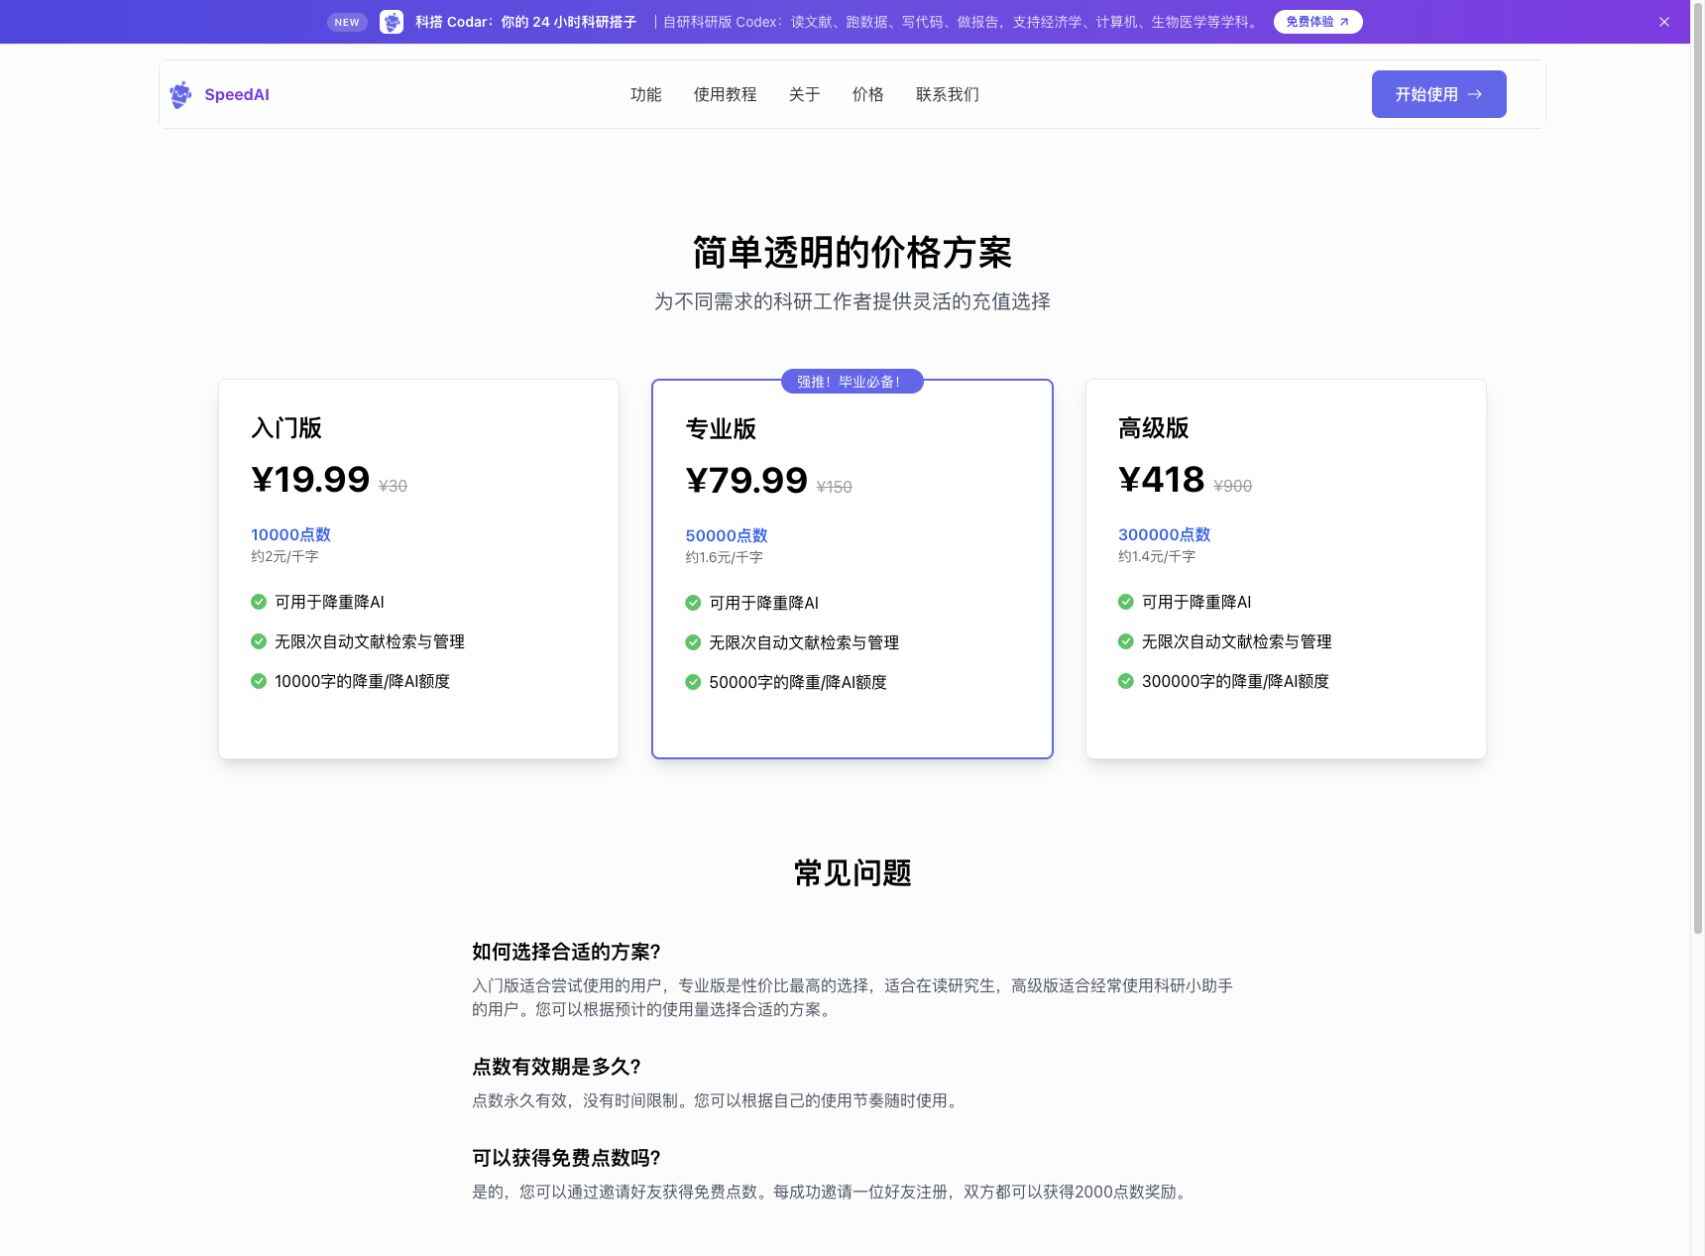Click green check beside 50000字的降重/降AI额度
The width and height of the screenshot is (1705, 1256).
693,682
